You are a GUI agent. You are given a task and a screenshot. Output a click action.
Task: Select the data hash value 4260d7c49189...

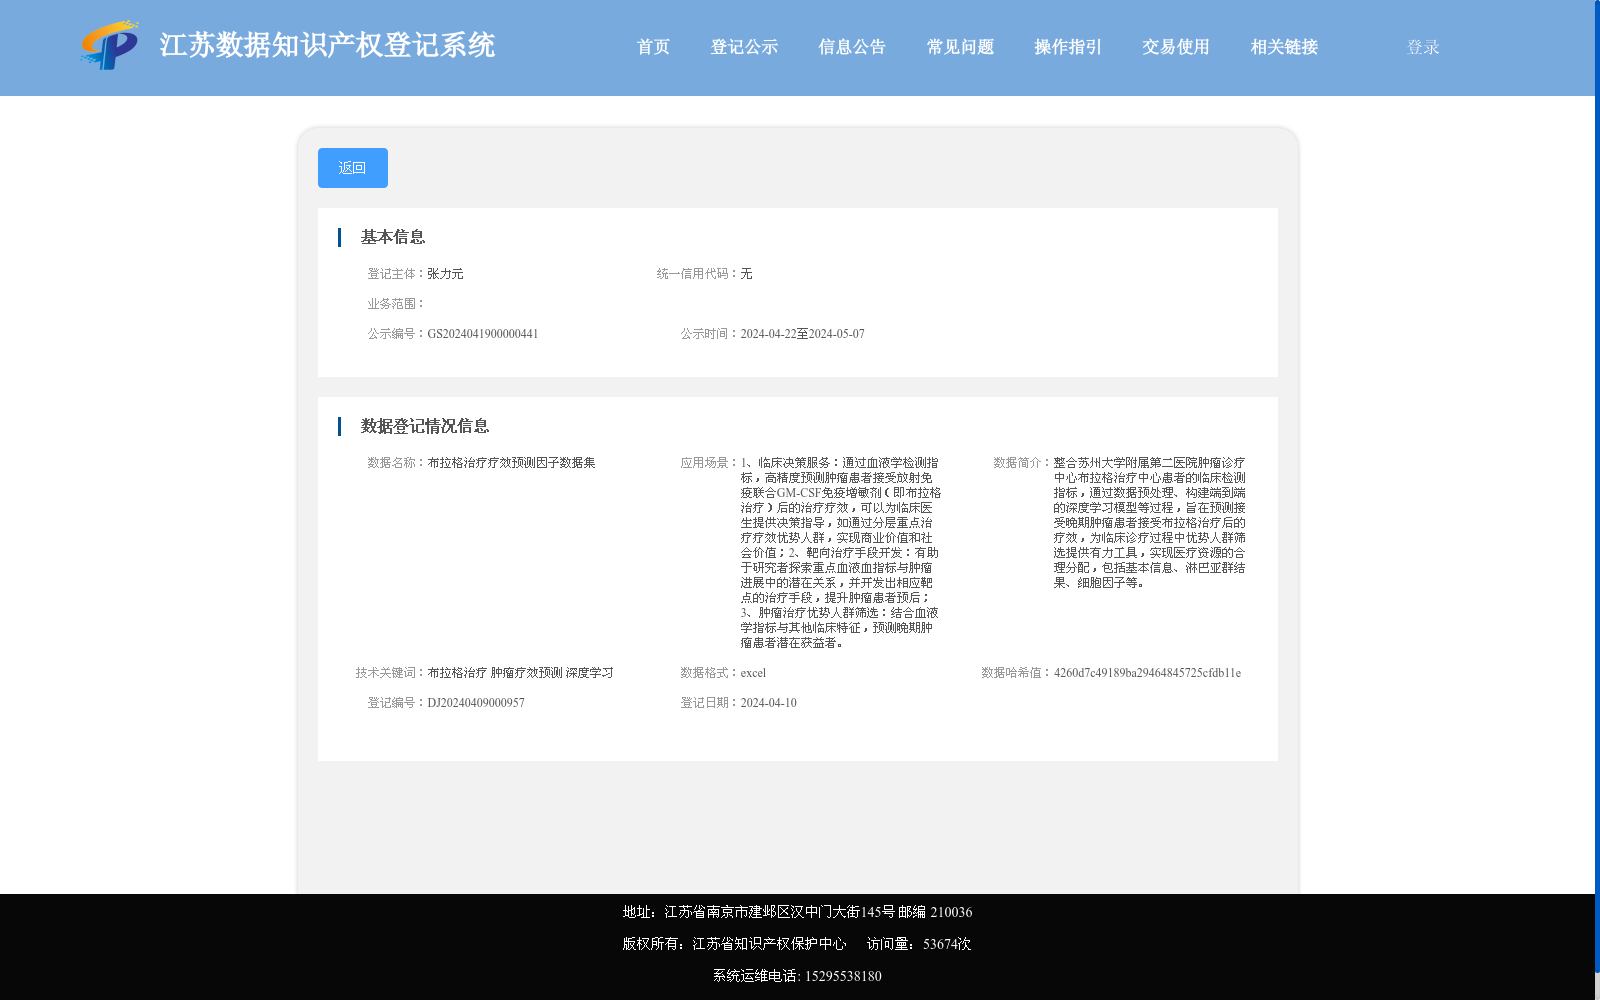(x=1147, y=673)
